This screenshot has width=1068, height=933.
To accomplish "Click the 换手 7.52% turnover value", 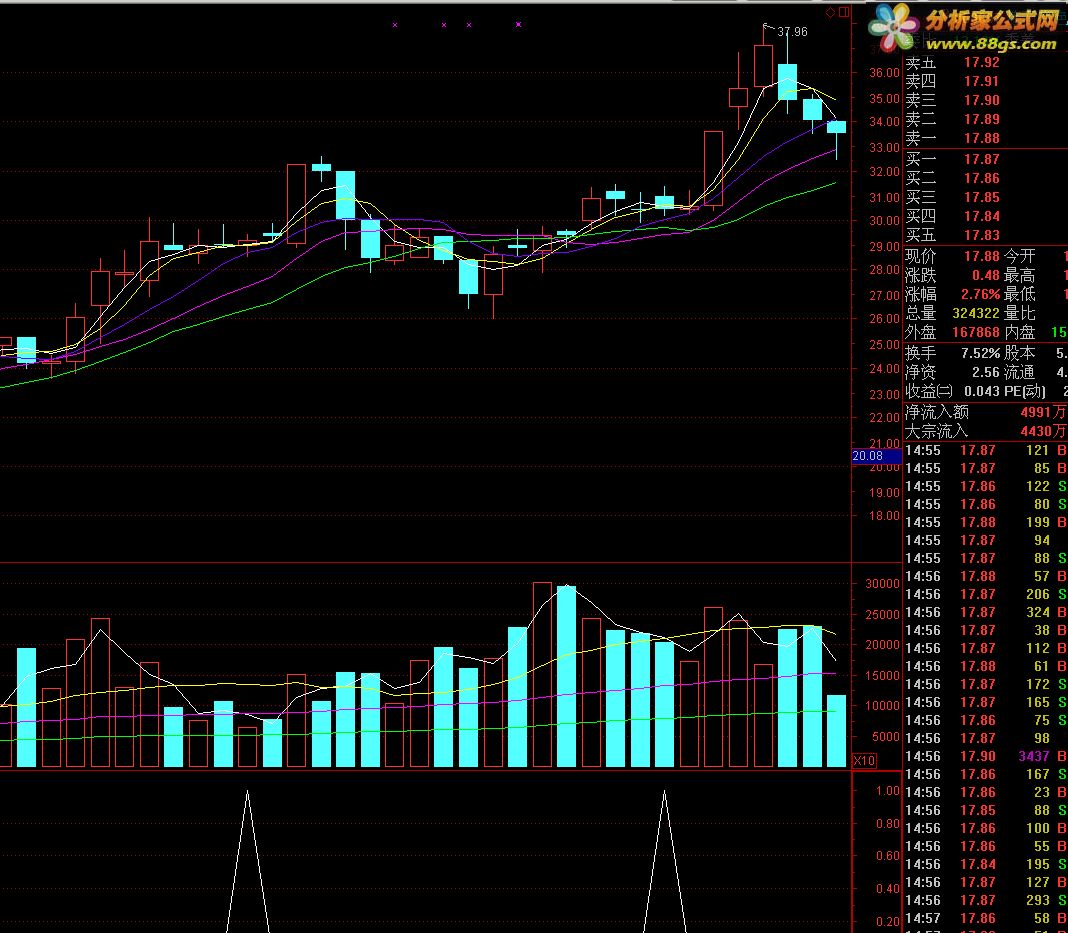I will pyautogui.click(x=981, y=354).
